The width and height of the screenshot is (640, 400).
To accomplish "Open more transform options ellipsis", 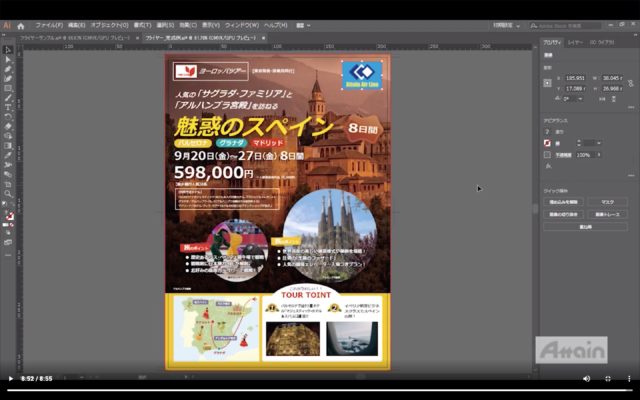I will tap(631, 107).
